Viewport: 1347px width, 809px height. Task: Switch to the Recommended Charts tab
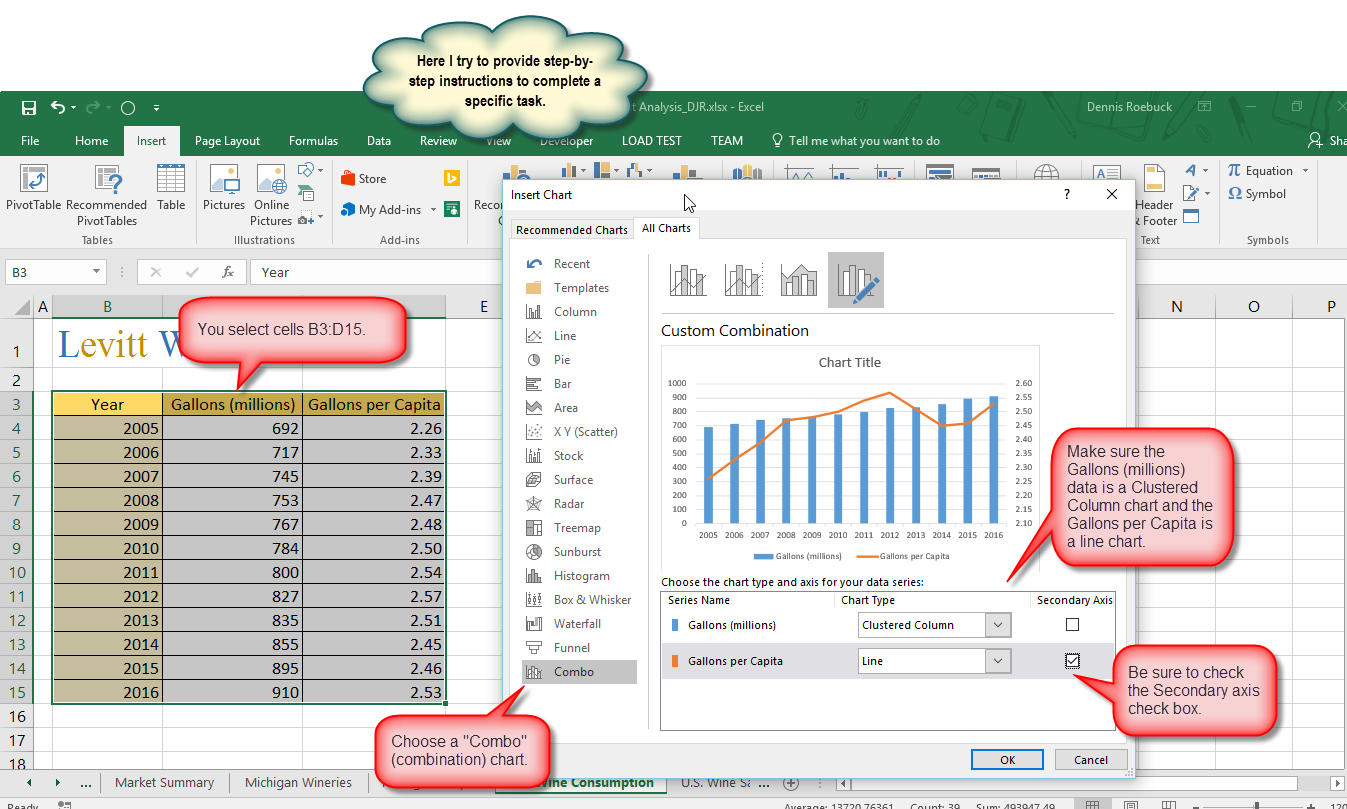pyautogui.click(x=571, y=229)
